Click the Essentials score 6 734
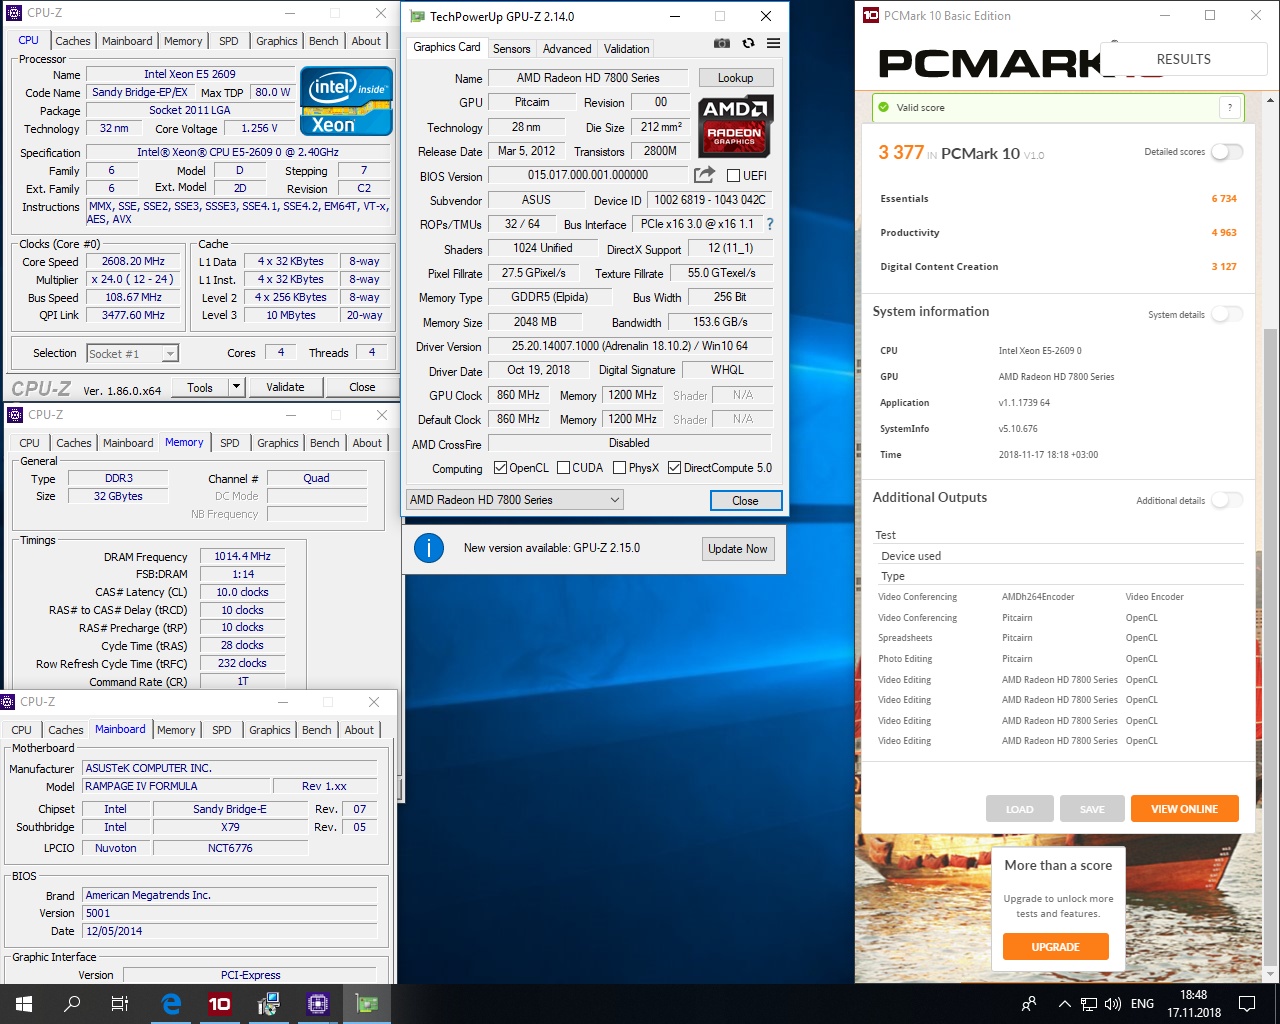Image resolution: width=1280 pixels, height=1024 pixels. click(1224, 199)
